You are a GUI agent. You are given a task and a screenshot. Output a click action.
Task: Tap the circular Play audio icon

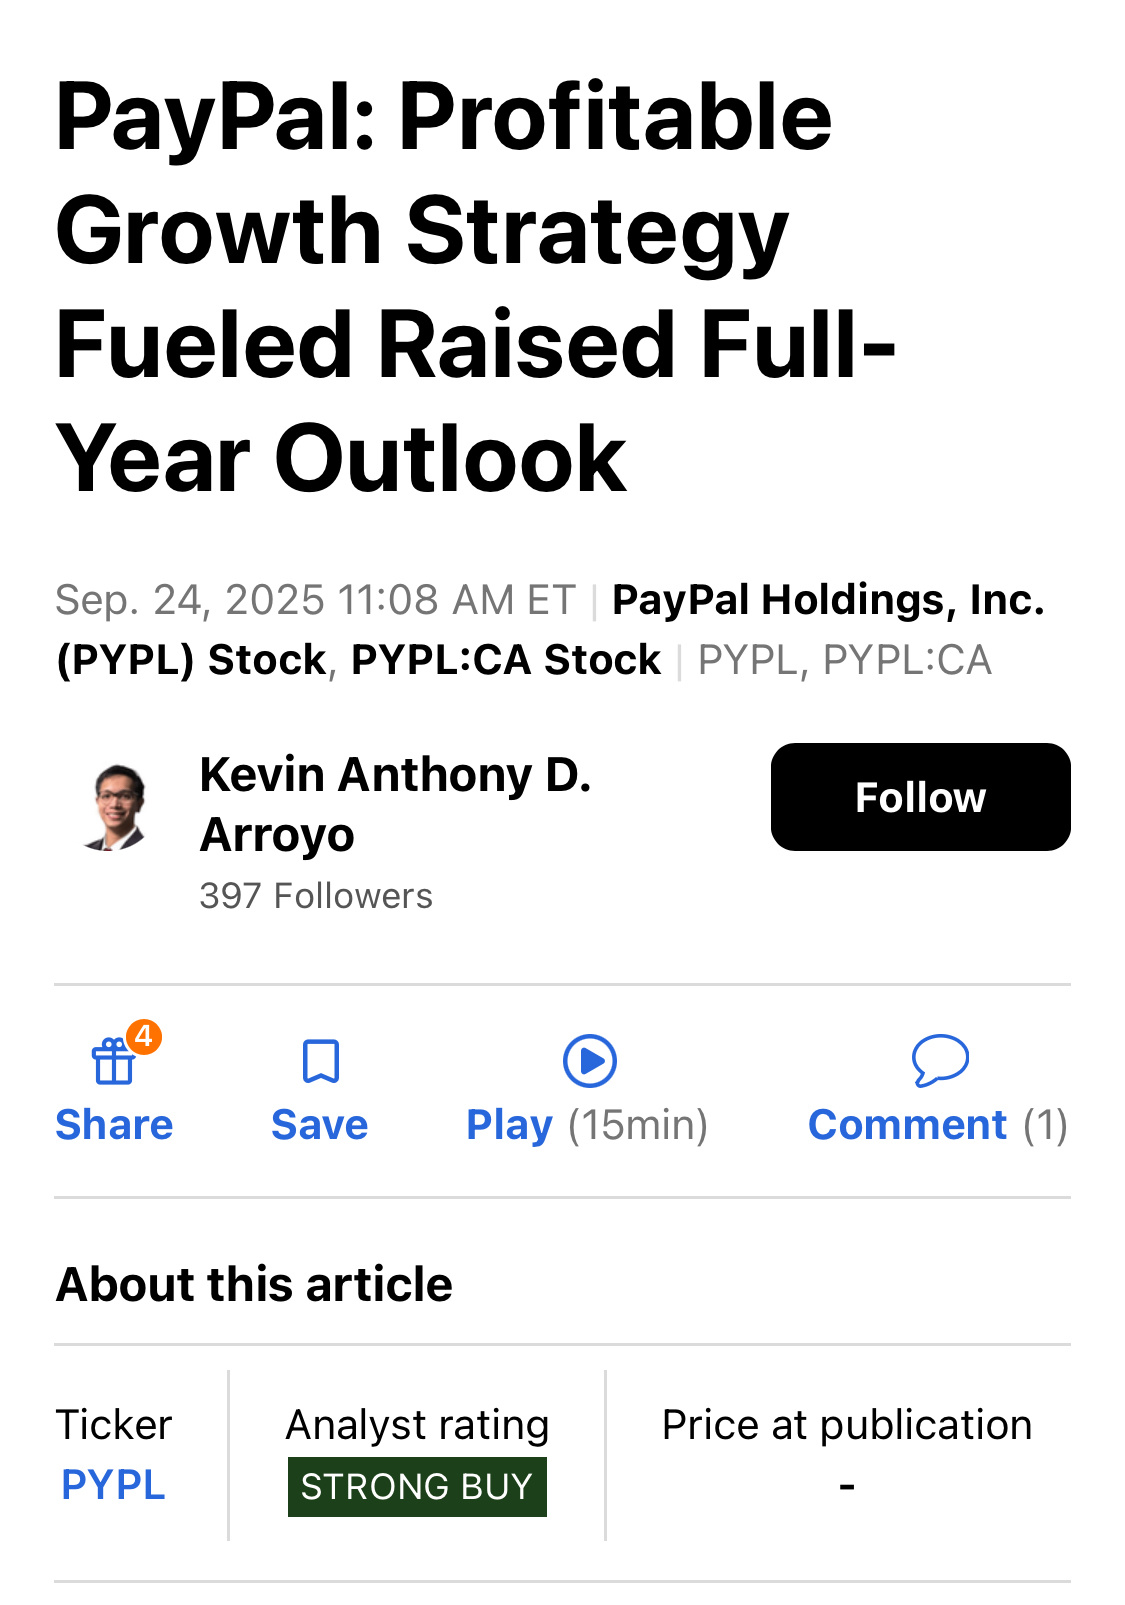589,1061
